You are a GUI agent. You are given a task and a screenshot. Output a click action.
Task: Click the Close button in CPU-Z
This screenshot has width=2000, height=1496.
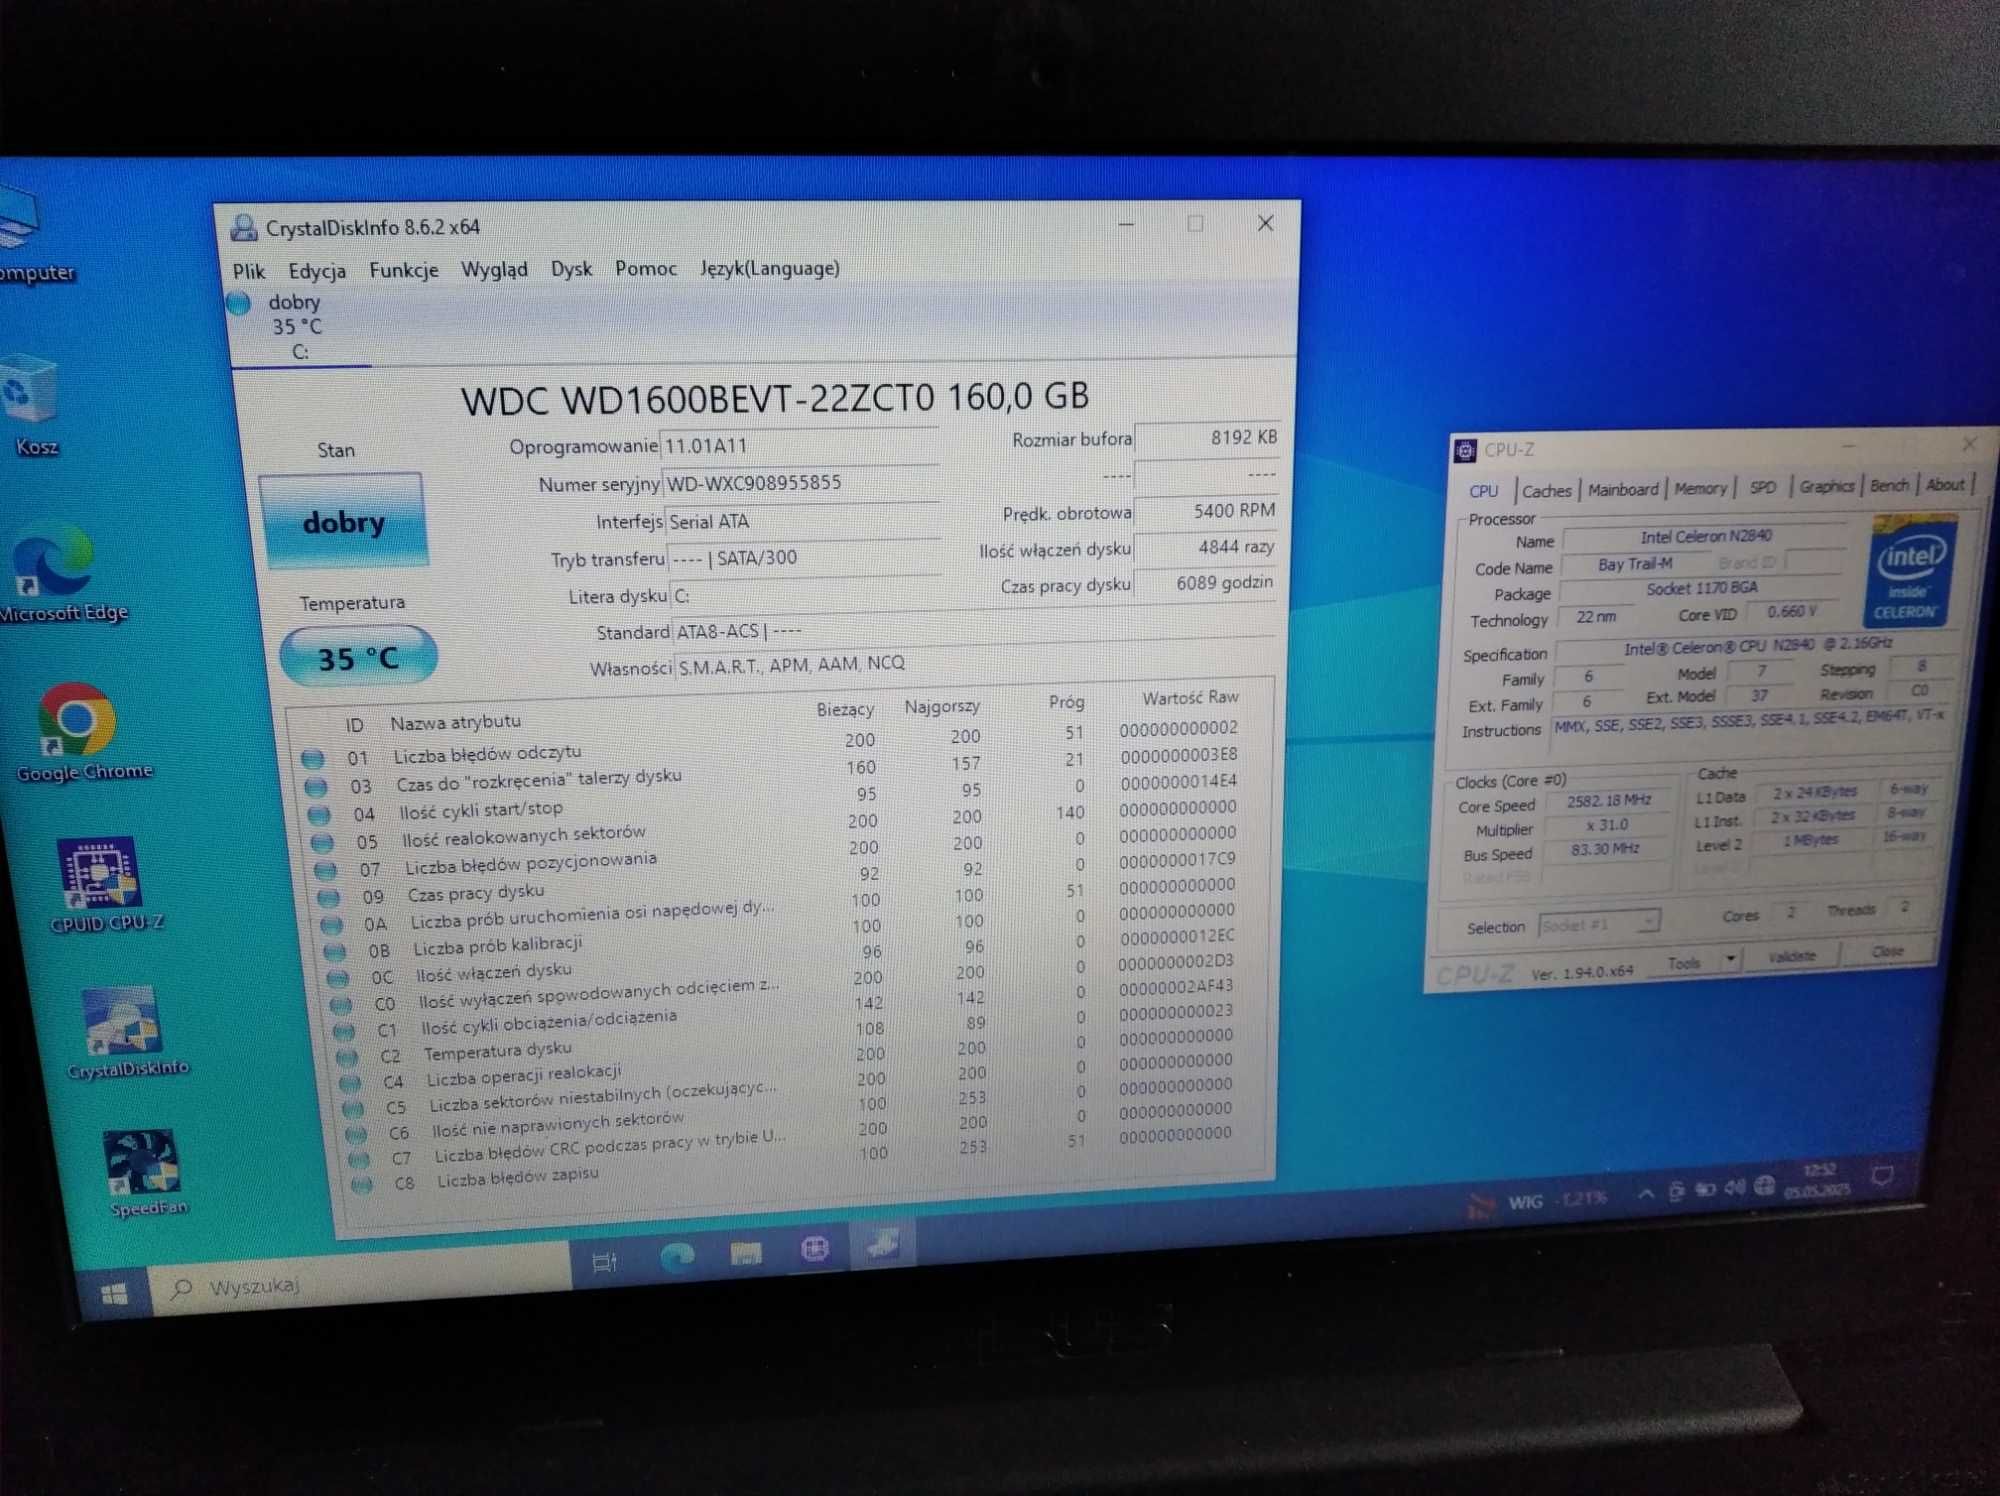(x=1887, y=952)
